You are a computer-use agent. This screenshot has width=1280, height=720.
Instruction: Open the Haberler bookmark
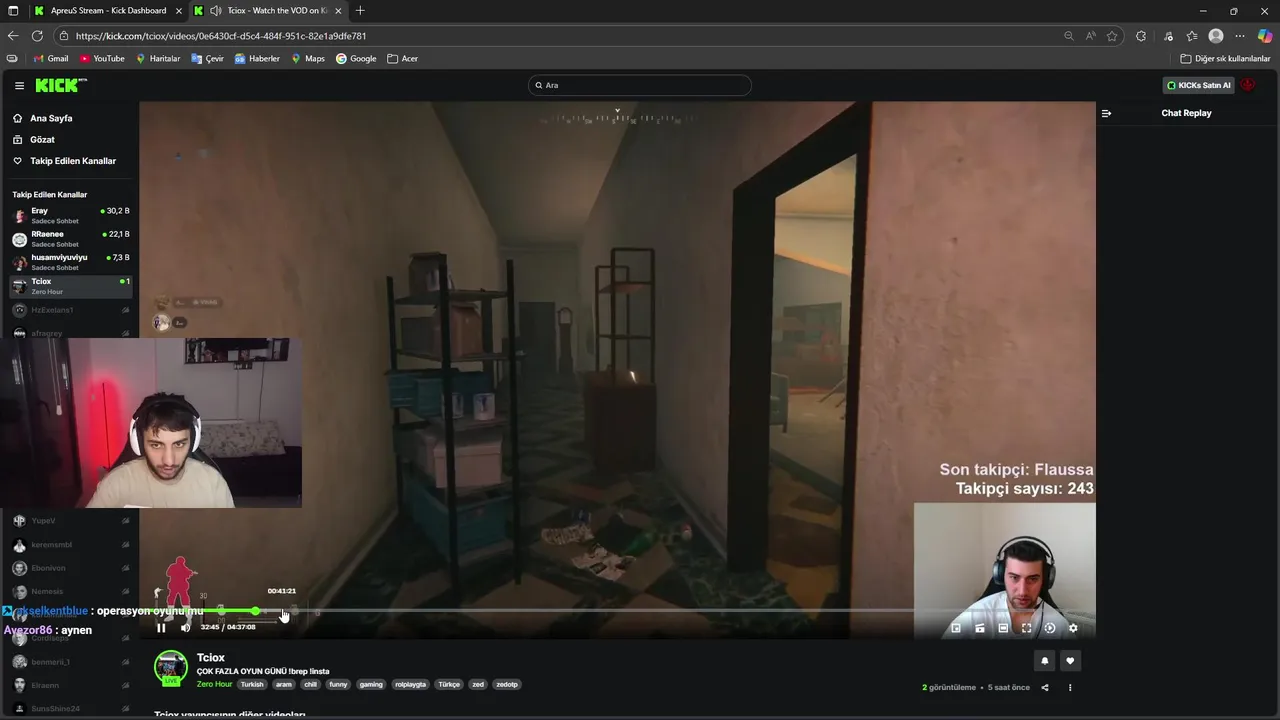(x=257, y=59)
